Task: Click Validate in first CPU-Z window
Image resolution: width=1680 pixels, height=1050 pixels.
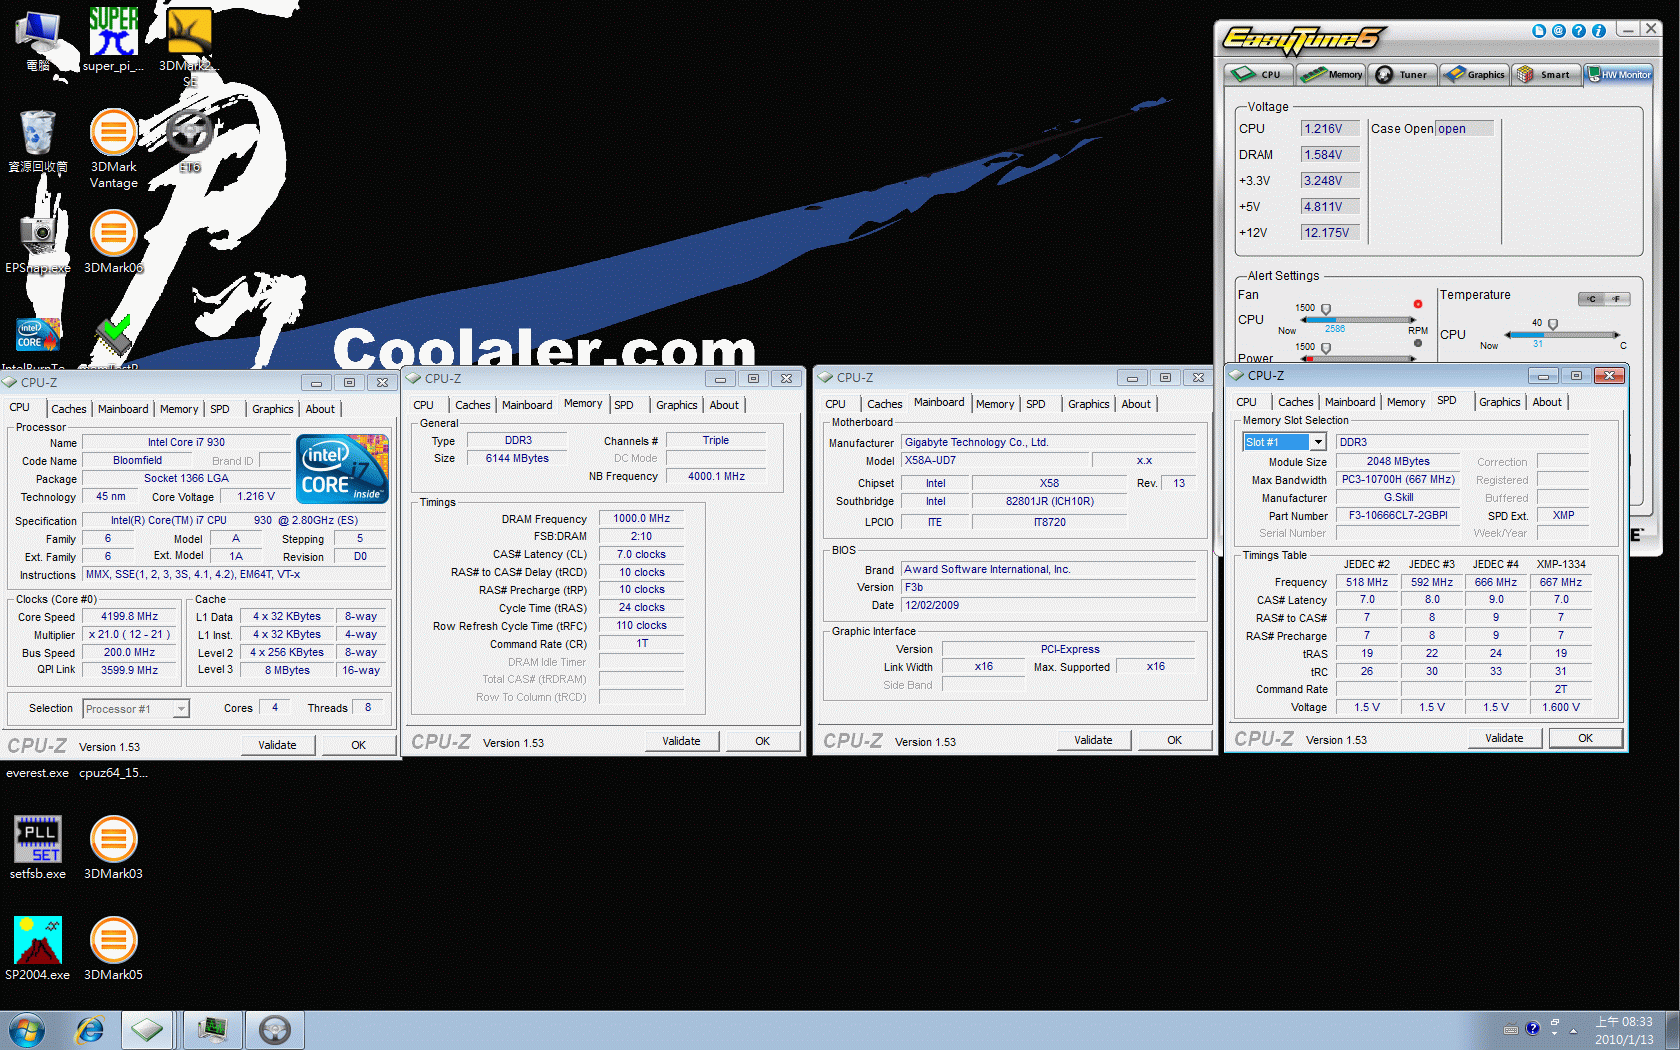Action: click(277, 745)
